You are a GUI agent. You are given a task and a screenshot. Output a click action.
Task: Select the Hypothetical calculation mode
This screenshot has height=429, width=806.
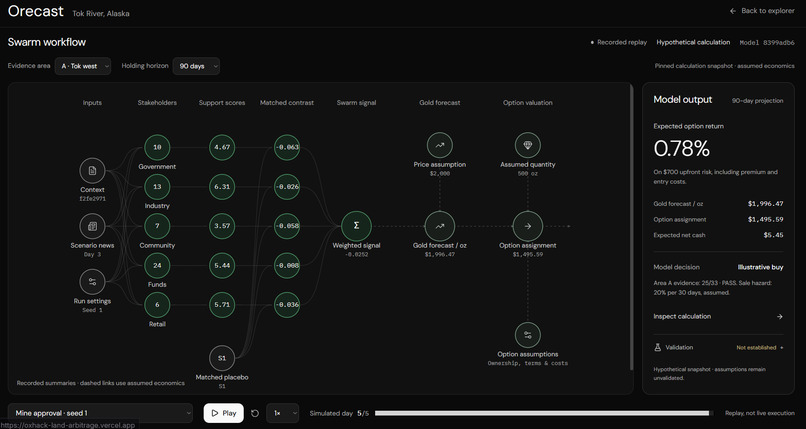(x=693, y=43)
